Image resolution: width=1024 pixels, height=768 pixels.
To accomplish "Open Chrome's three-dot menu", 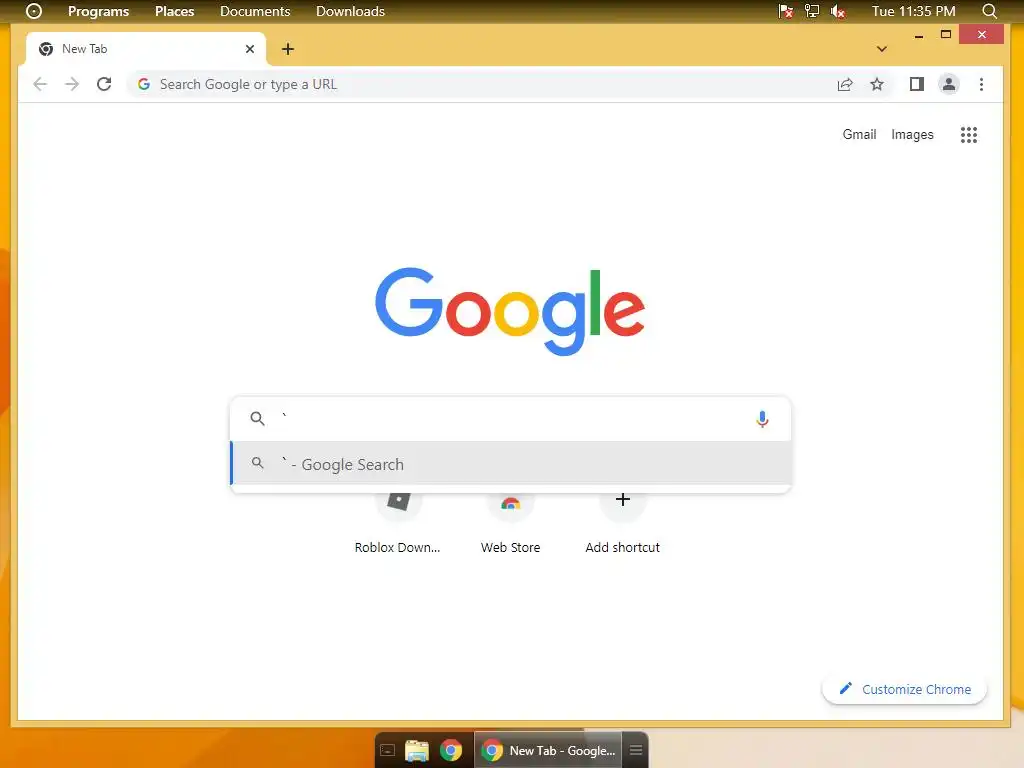I will coord(981,84).
